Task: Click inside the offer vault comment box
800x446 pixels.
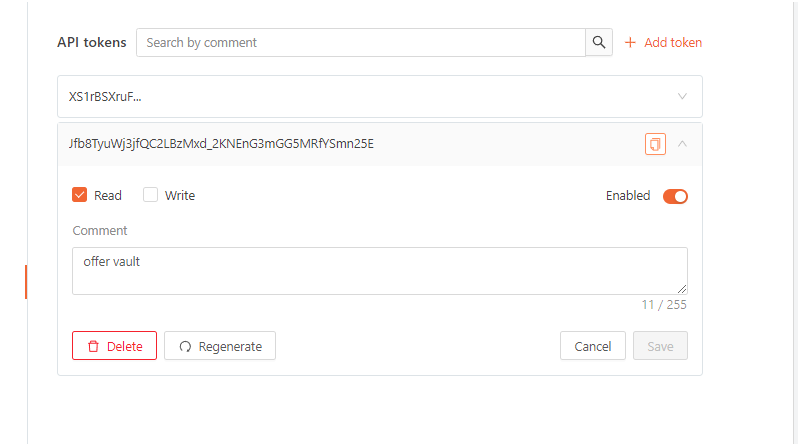Action: point(380,271)
